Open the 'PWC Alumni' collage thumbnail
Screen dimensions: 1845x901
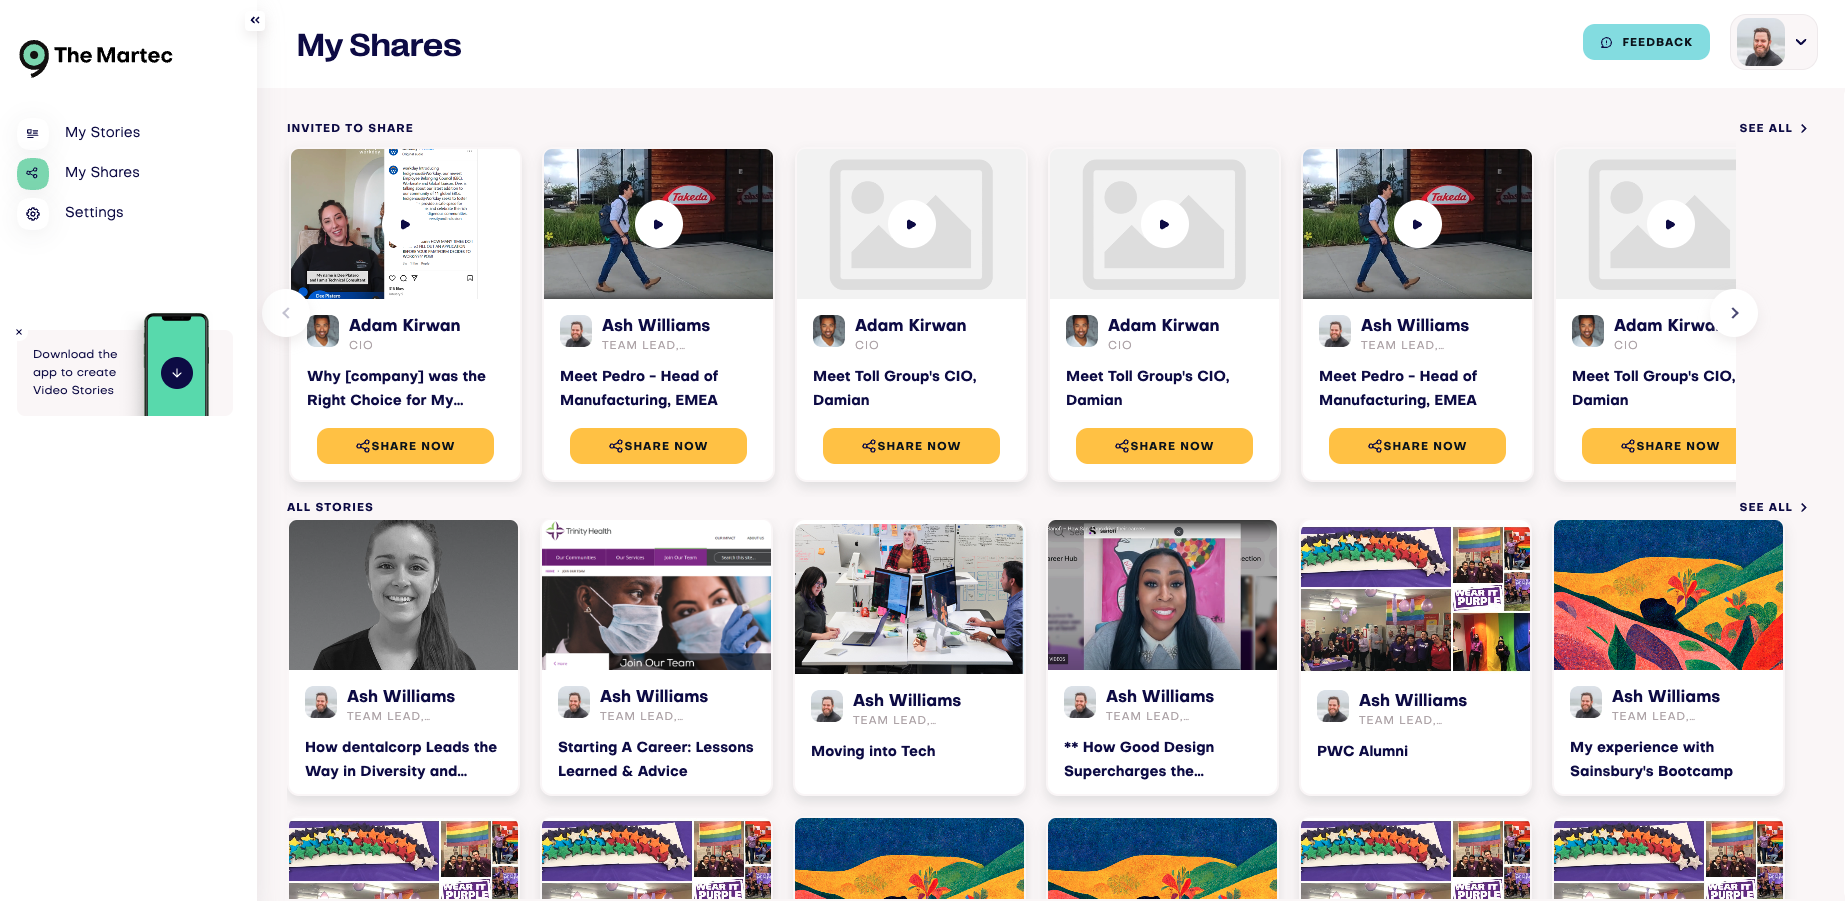coord(1415,599)
